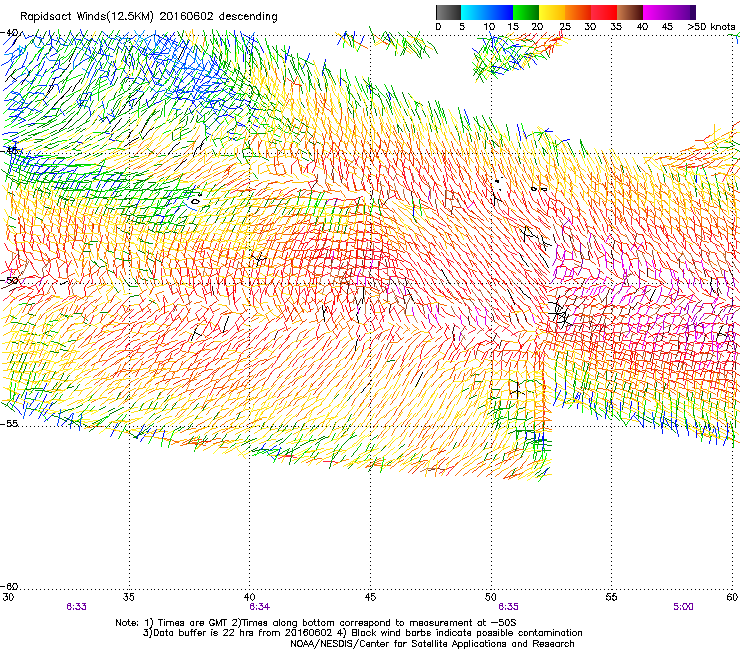Image resolution: width=740 pixels, height=650 pixels.
Task: Click the '0' label under the color legend
Action: (438, 27)
